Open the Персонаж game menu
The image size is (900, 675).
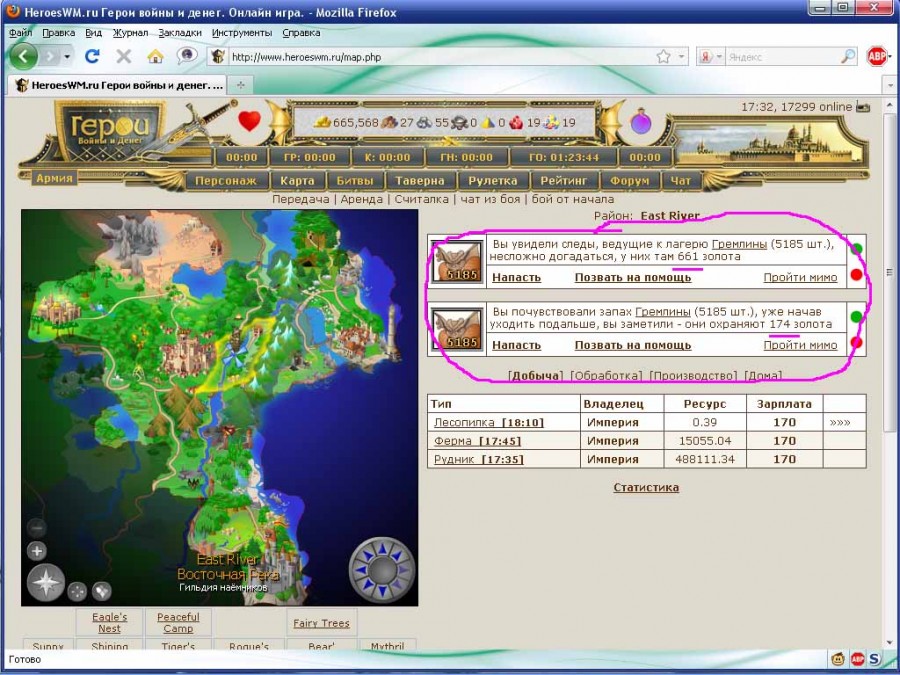pos(225,180)
